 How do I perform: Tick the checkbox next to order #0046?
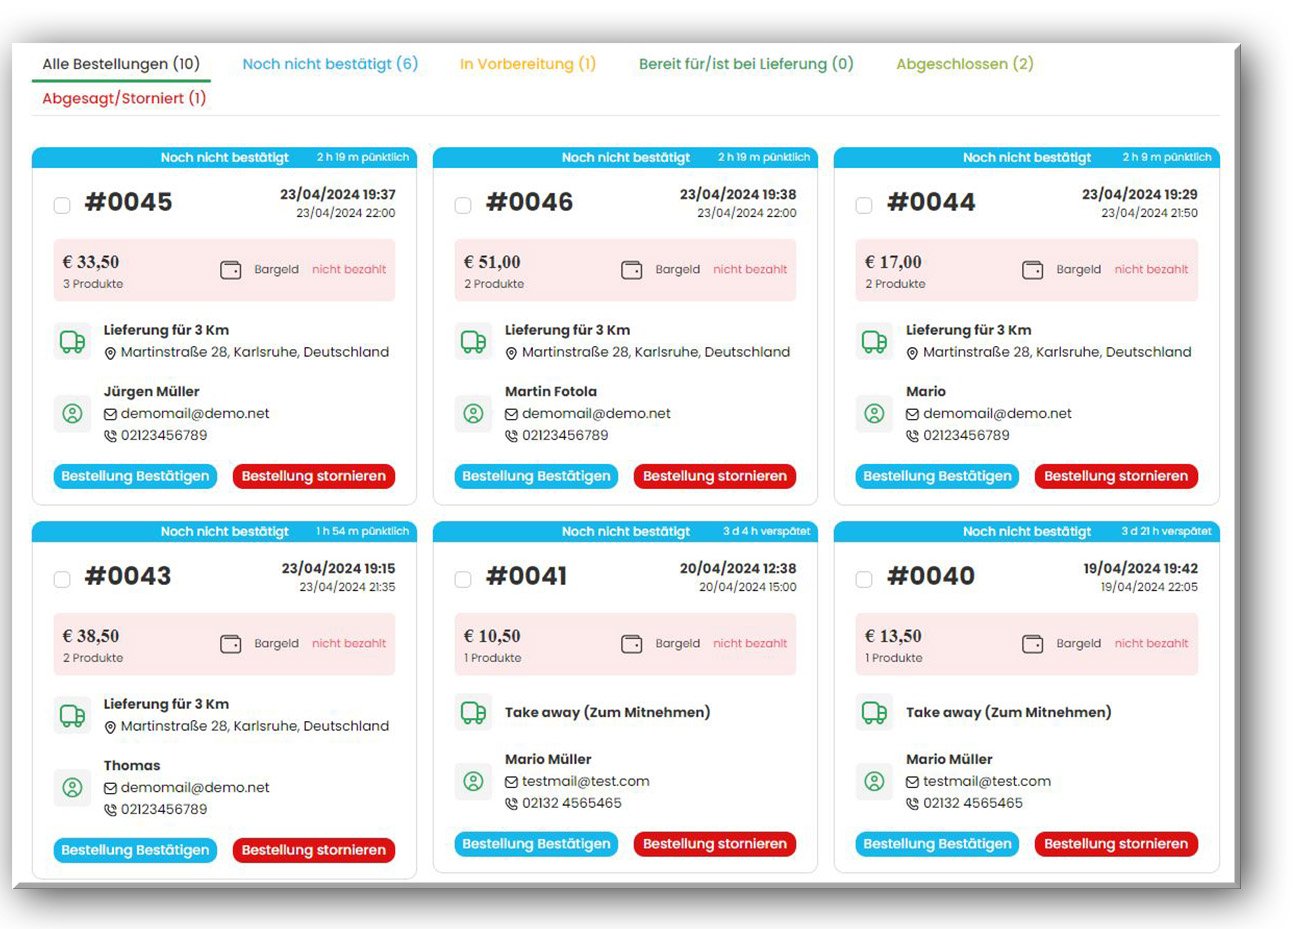point(463,205)
